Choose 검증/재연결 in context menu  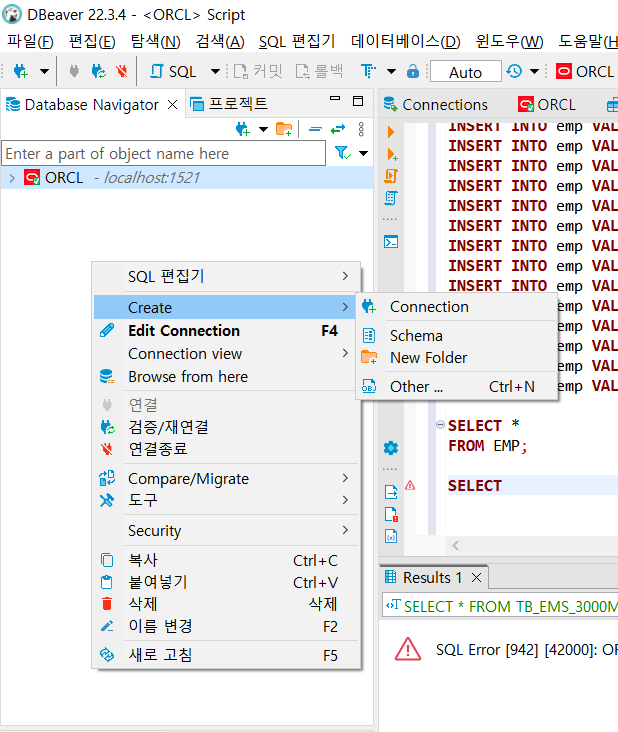[227, 427]
